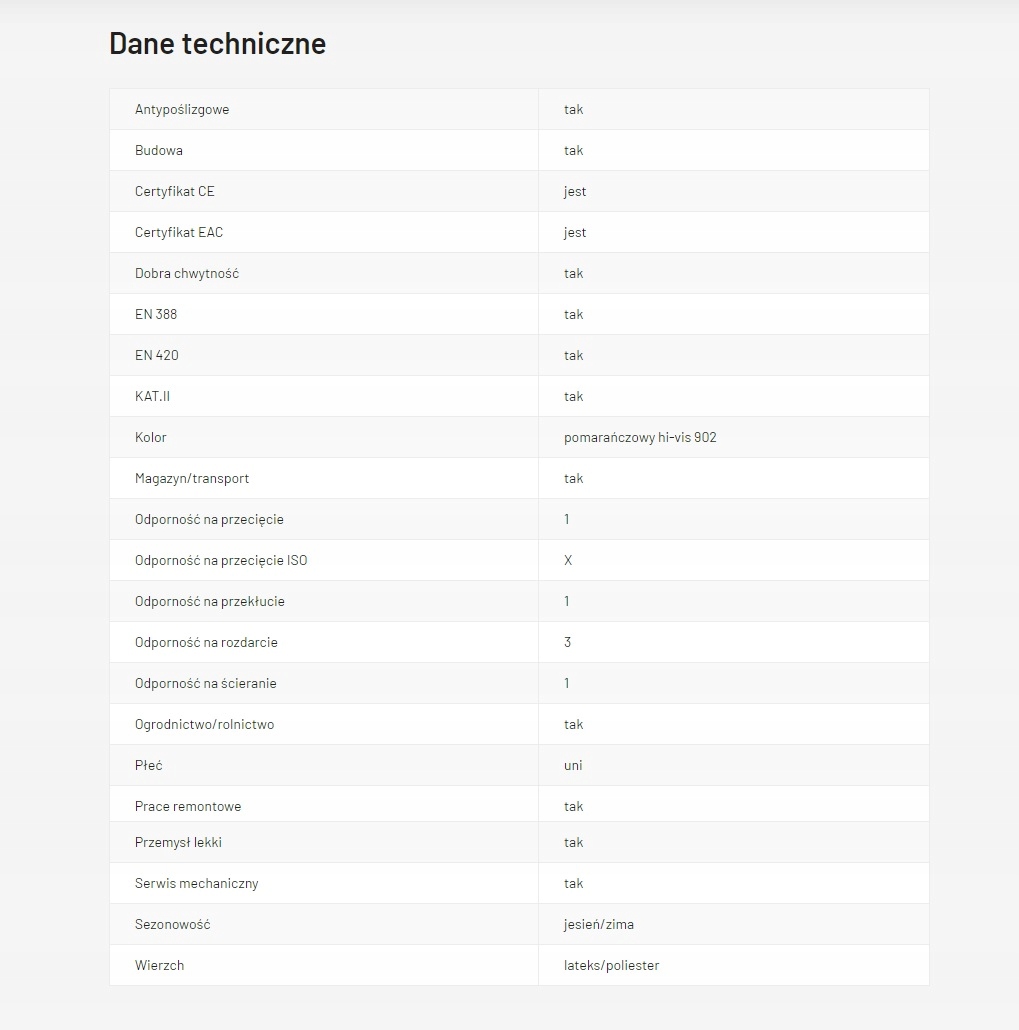
Task: Click the "Ogrodnictwo/rolnictwo" label
Action: pyautogui.click(x=204, y=724)
